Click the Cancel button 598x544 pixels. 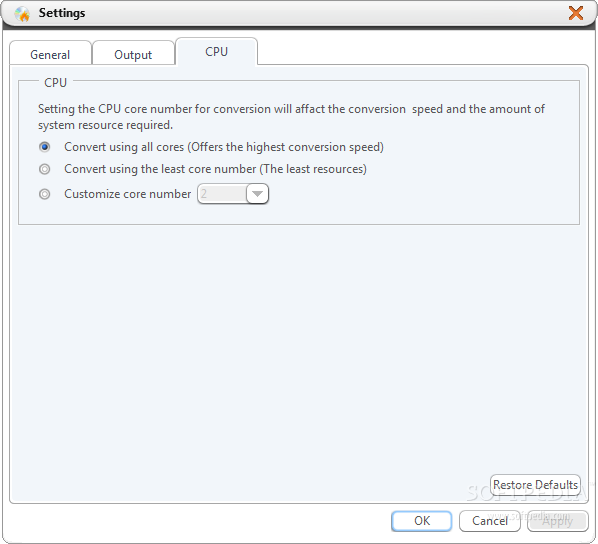point(490,521)
